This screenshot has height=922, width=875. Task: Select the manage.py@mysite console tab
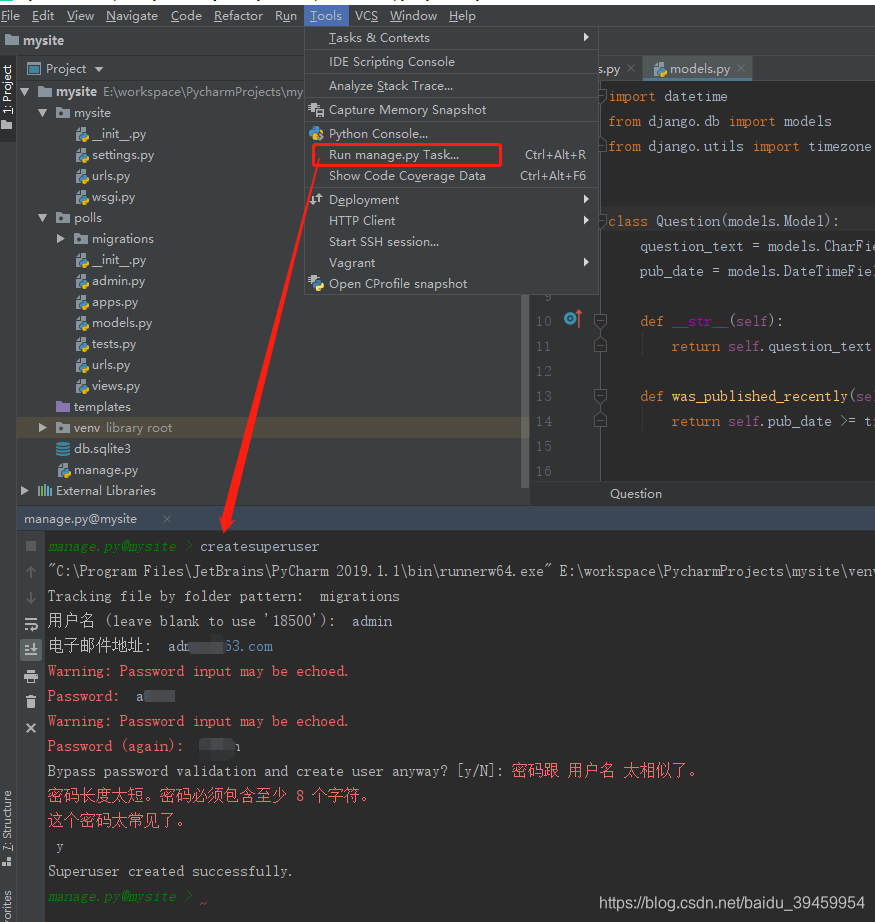(81, 519)
